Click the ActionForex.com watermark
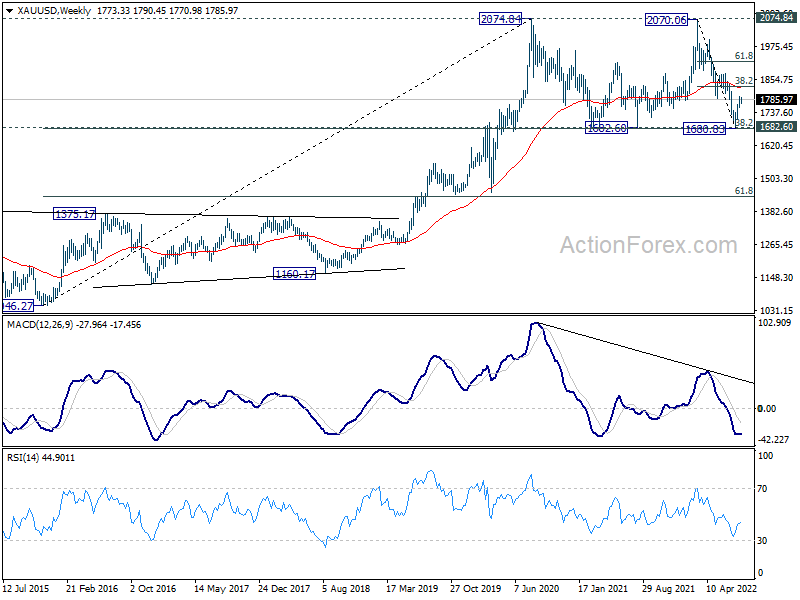800x600 pixels. pyautogui.click(x=648, y=245)
